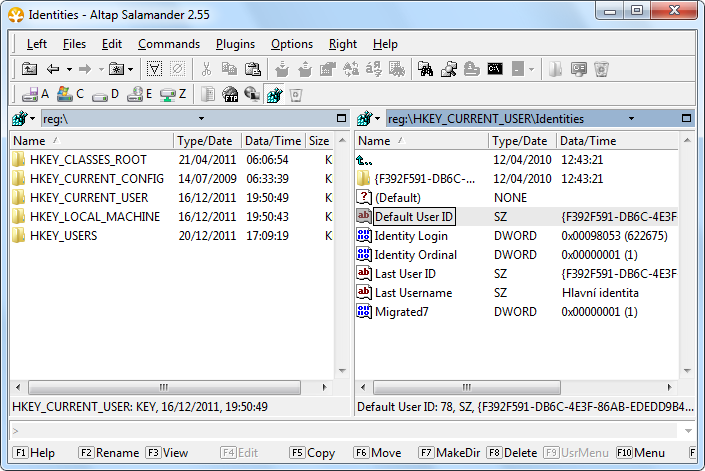Click the F6 Move button
Image resolution: width=705 pixels, height=471 pixels.
click(377, 453)
